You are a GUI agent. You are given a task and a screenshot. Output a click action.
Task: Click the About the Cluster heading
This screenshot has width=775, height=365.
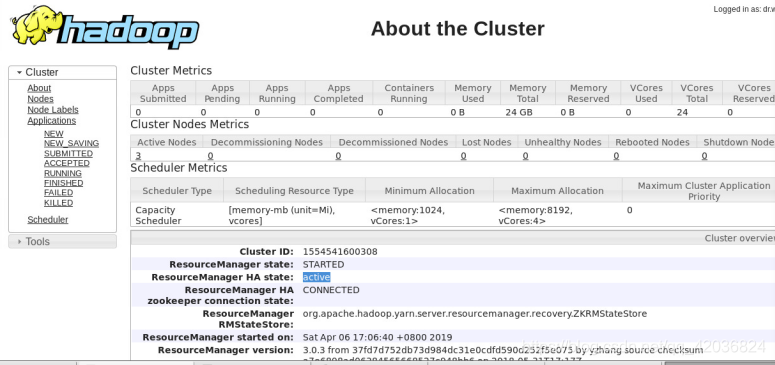pos(458,29)
